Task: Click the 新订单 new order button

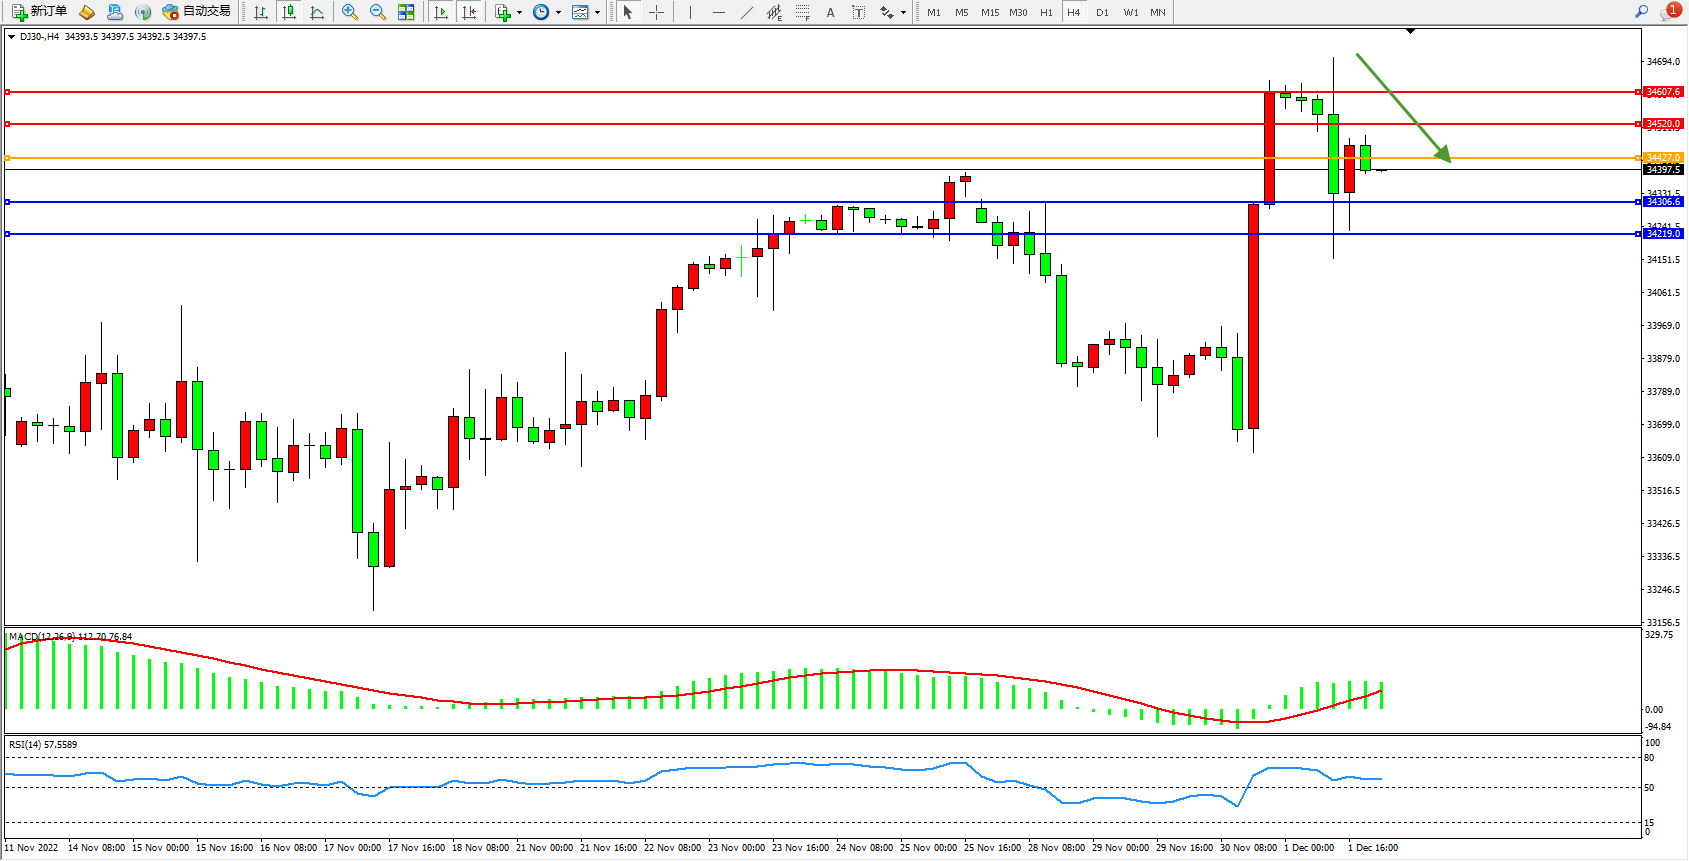Action: click(x=40, y=12)
